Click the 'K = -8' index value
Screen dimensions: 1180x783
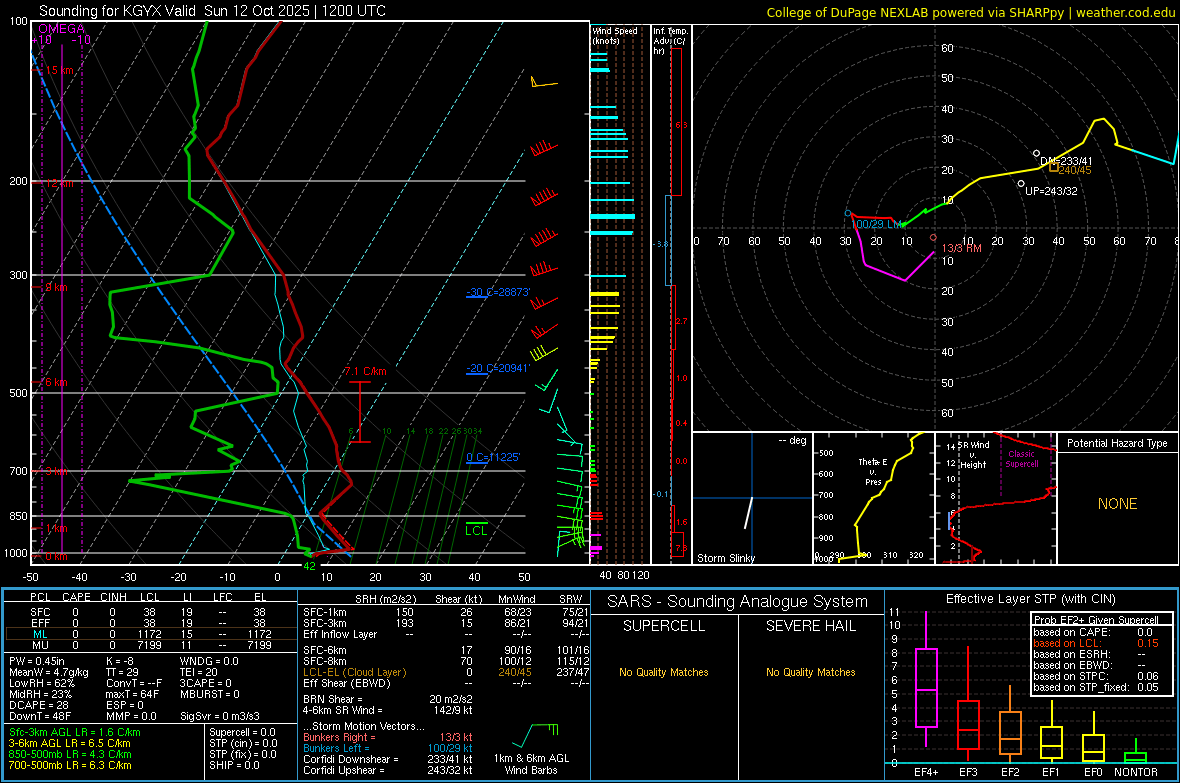[x=120, y=661]
